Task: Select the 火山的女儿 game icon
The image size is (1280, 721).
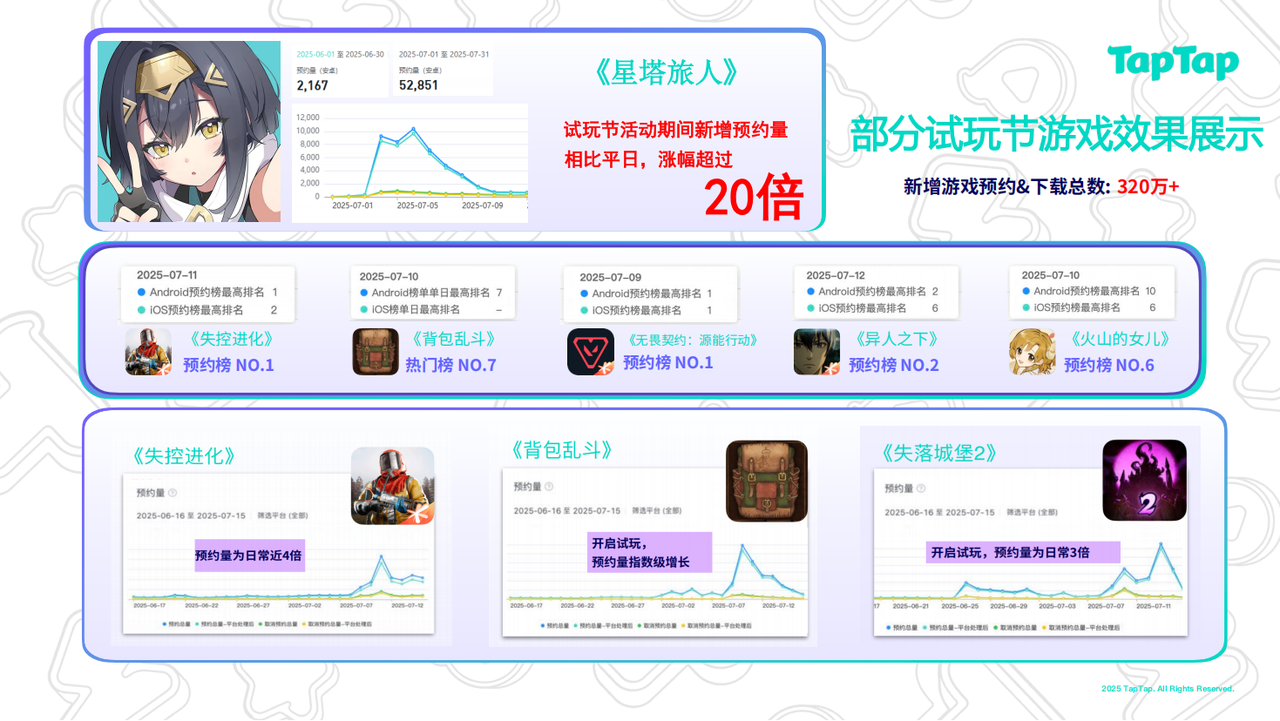Action: (x=1031, y=352)
